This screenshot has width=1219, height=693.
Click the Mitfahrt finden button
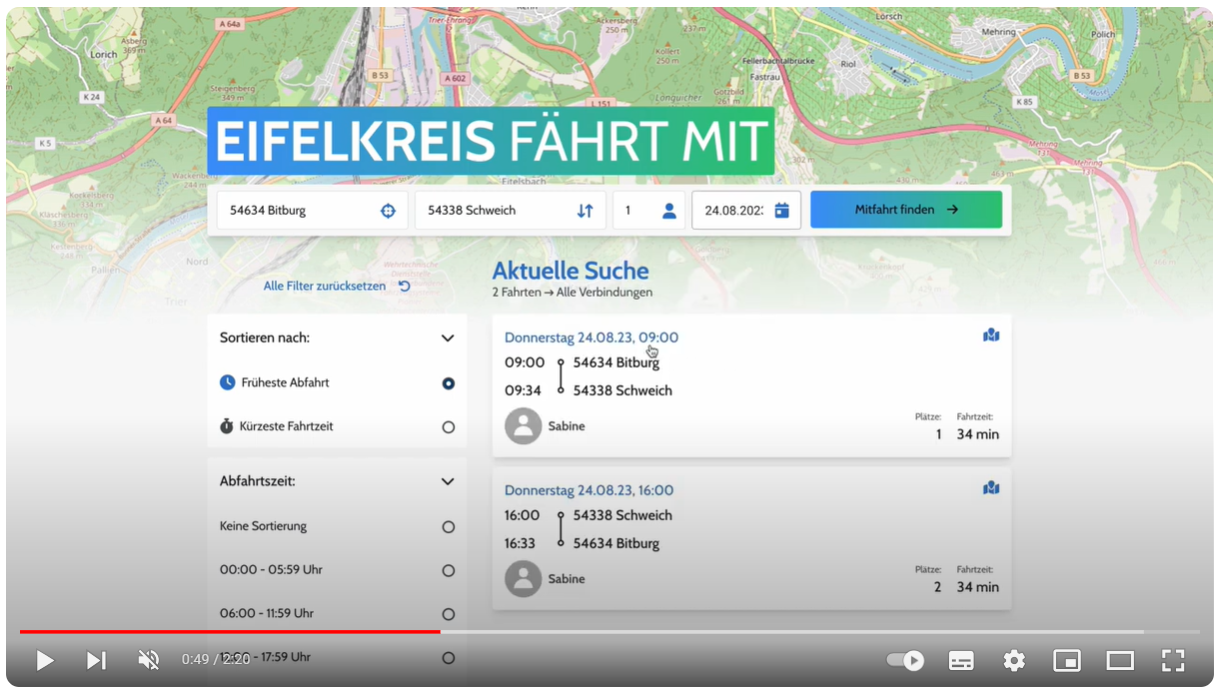click(x=905, y=210)
